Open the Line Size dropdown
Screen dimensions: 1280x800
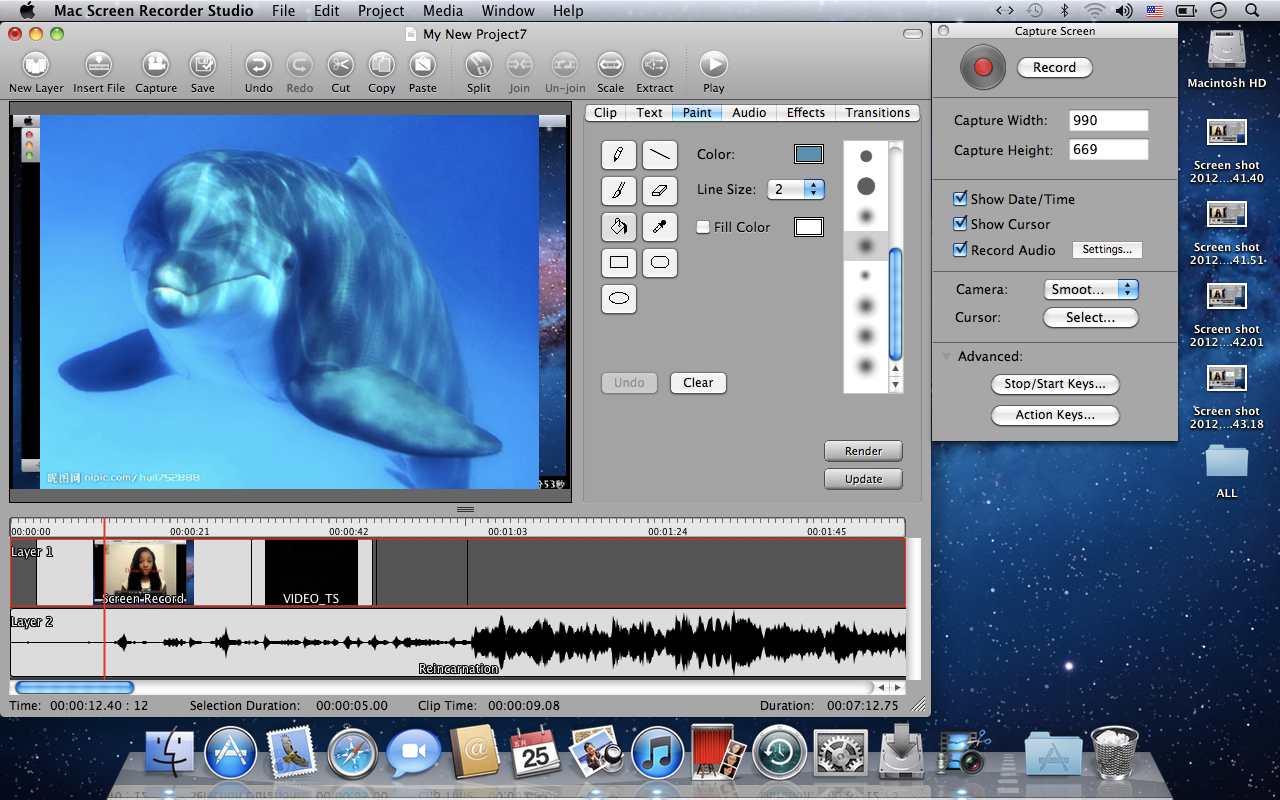[x=796, y=189]
